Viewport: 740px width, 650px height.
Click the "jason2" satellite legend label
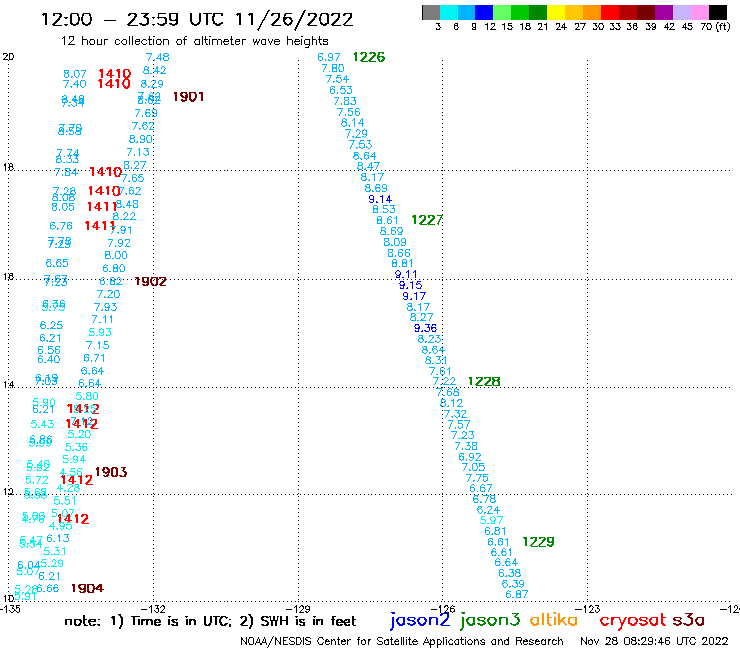[420, 620]
